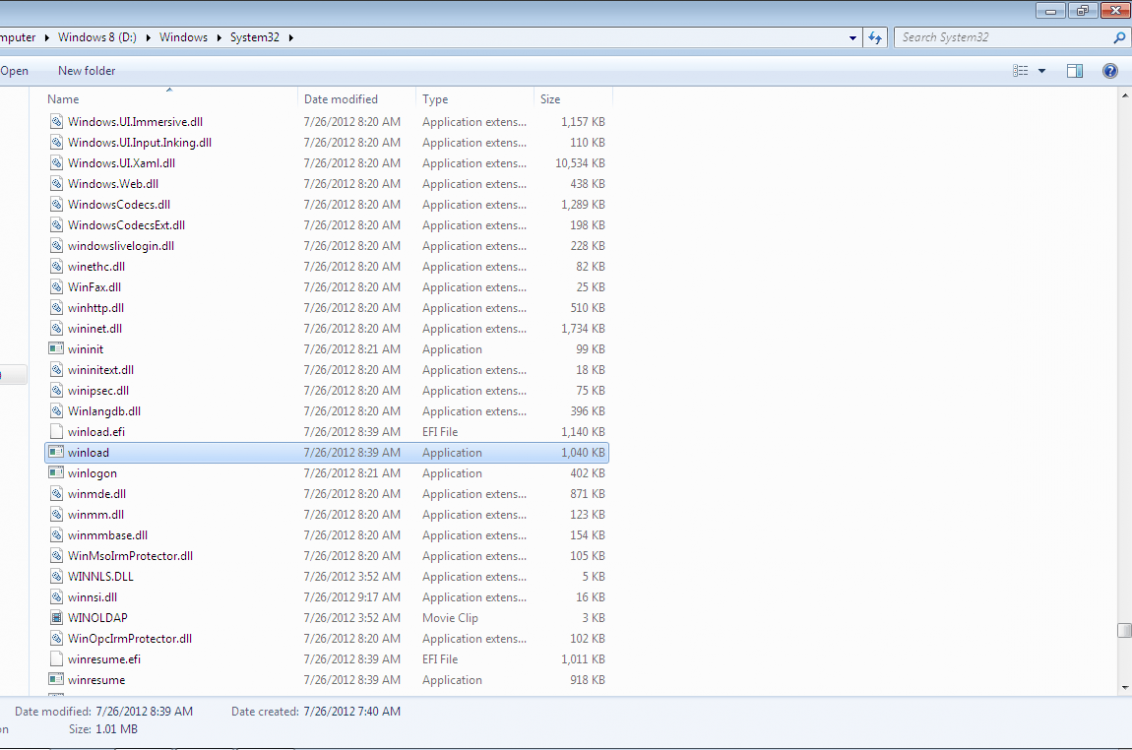Click the refresh icon in address bar
Viewport: 1132px width, 750px height.
click(875, 37)
